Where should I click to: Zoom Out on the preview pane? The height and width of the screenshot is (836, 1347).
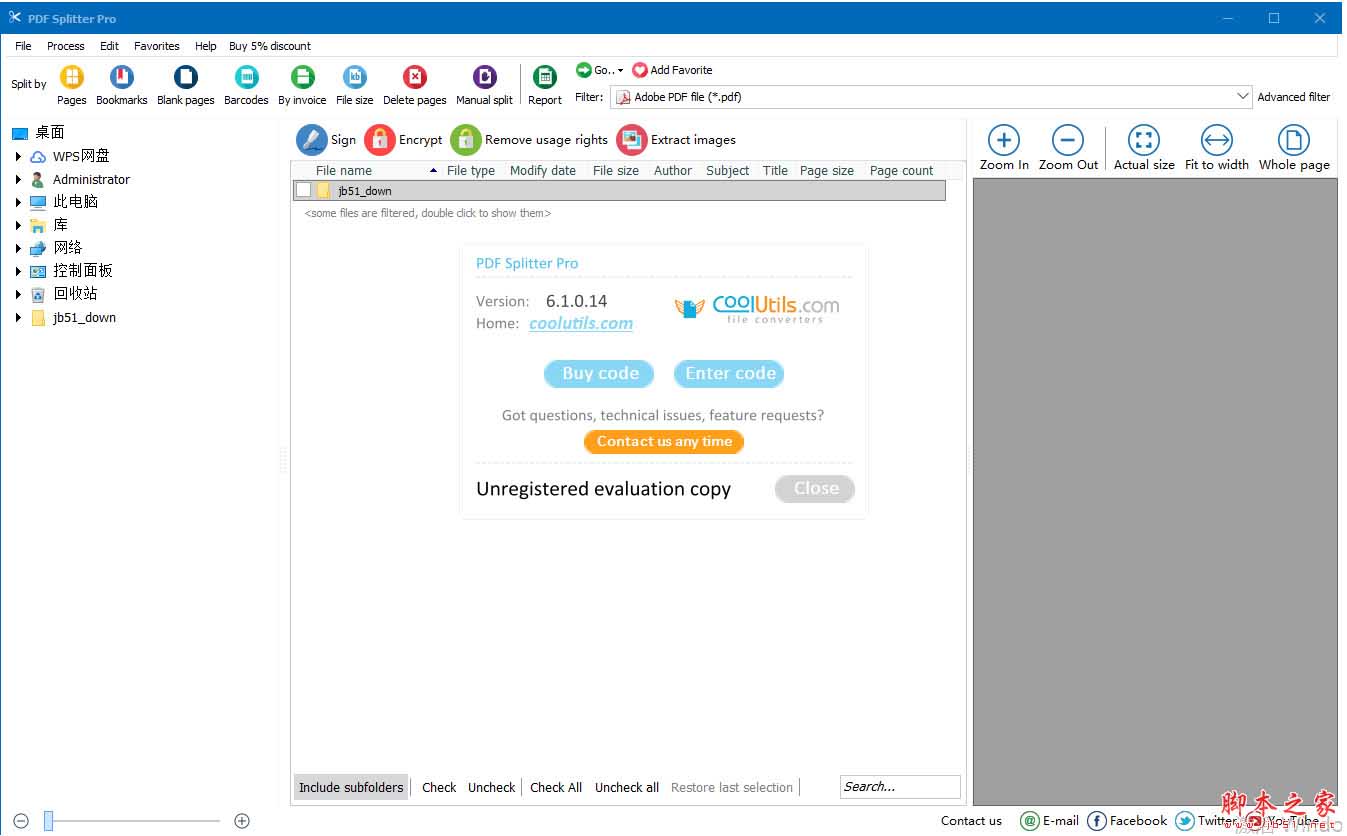tap(1068, 140)
